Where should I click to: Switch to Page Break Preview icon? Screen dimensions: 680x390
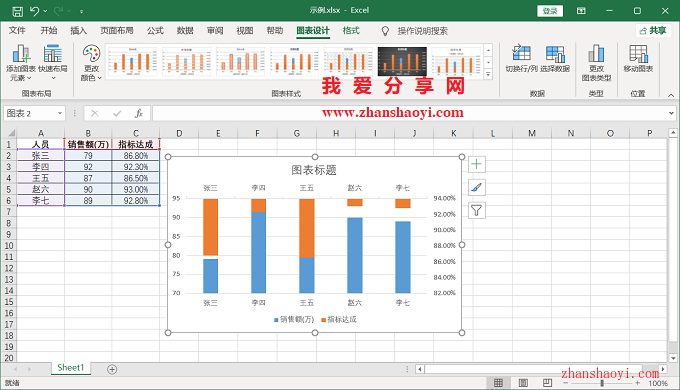[547, 383]
